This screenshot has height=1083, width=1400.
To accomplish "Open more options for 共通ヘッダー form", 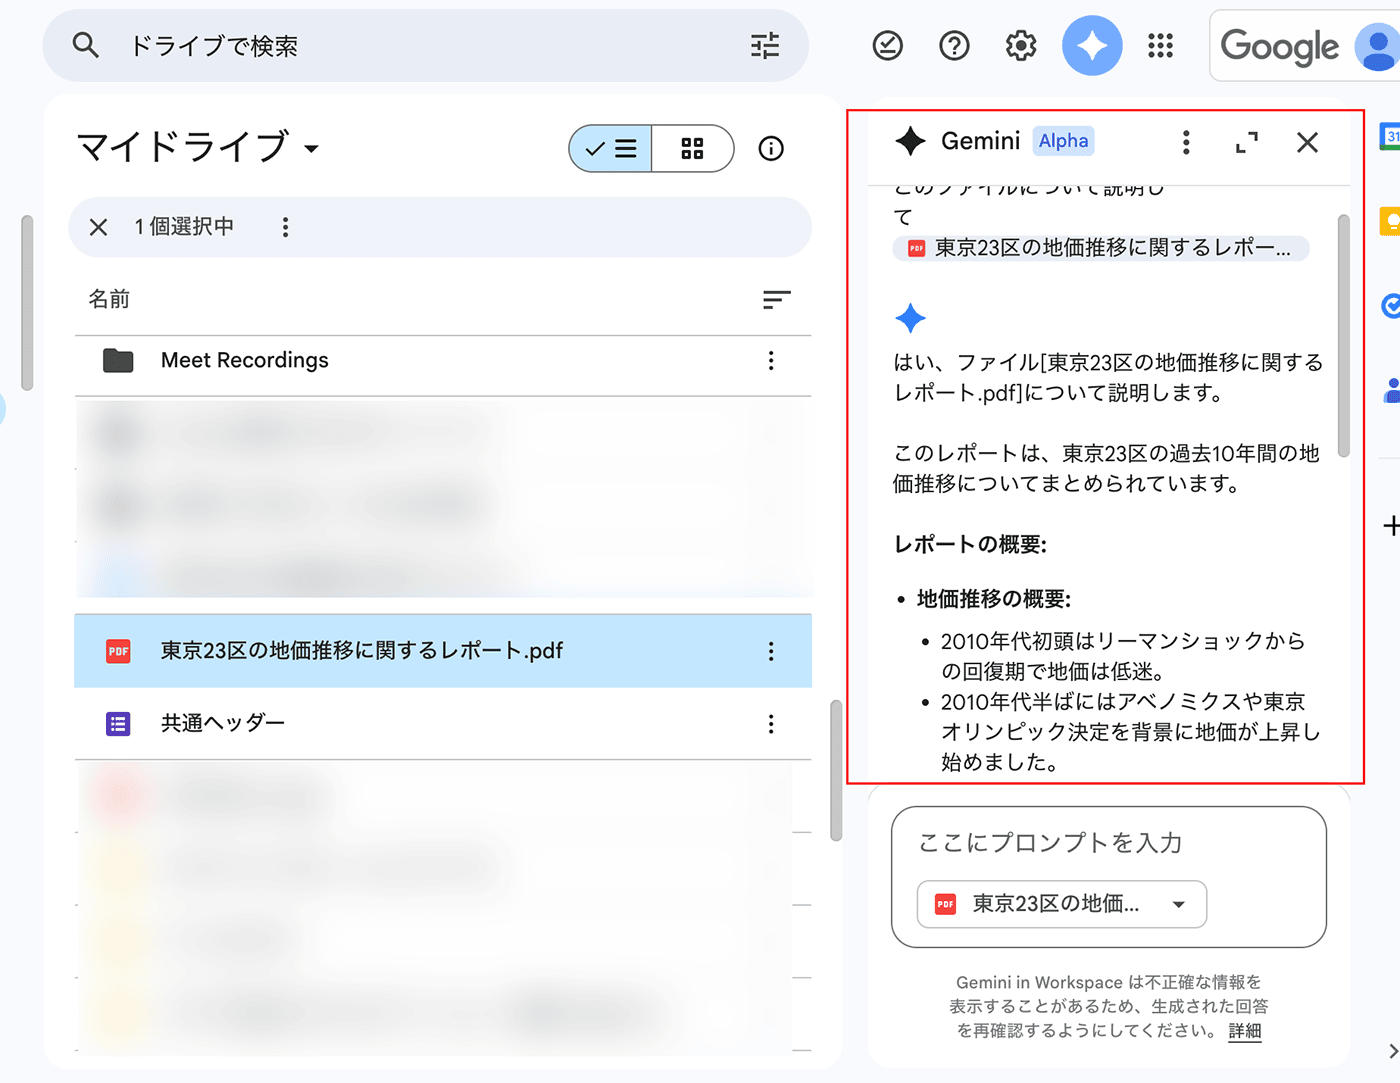I will pyautogui.click(x=771, y=723).
